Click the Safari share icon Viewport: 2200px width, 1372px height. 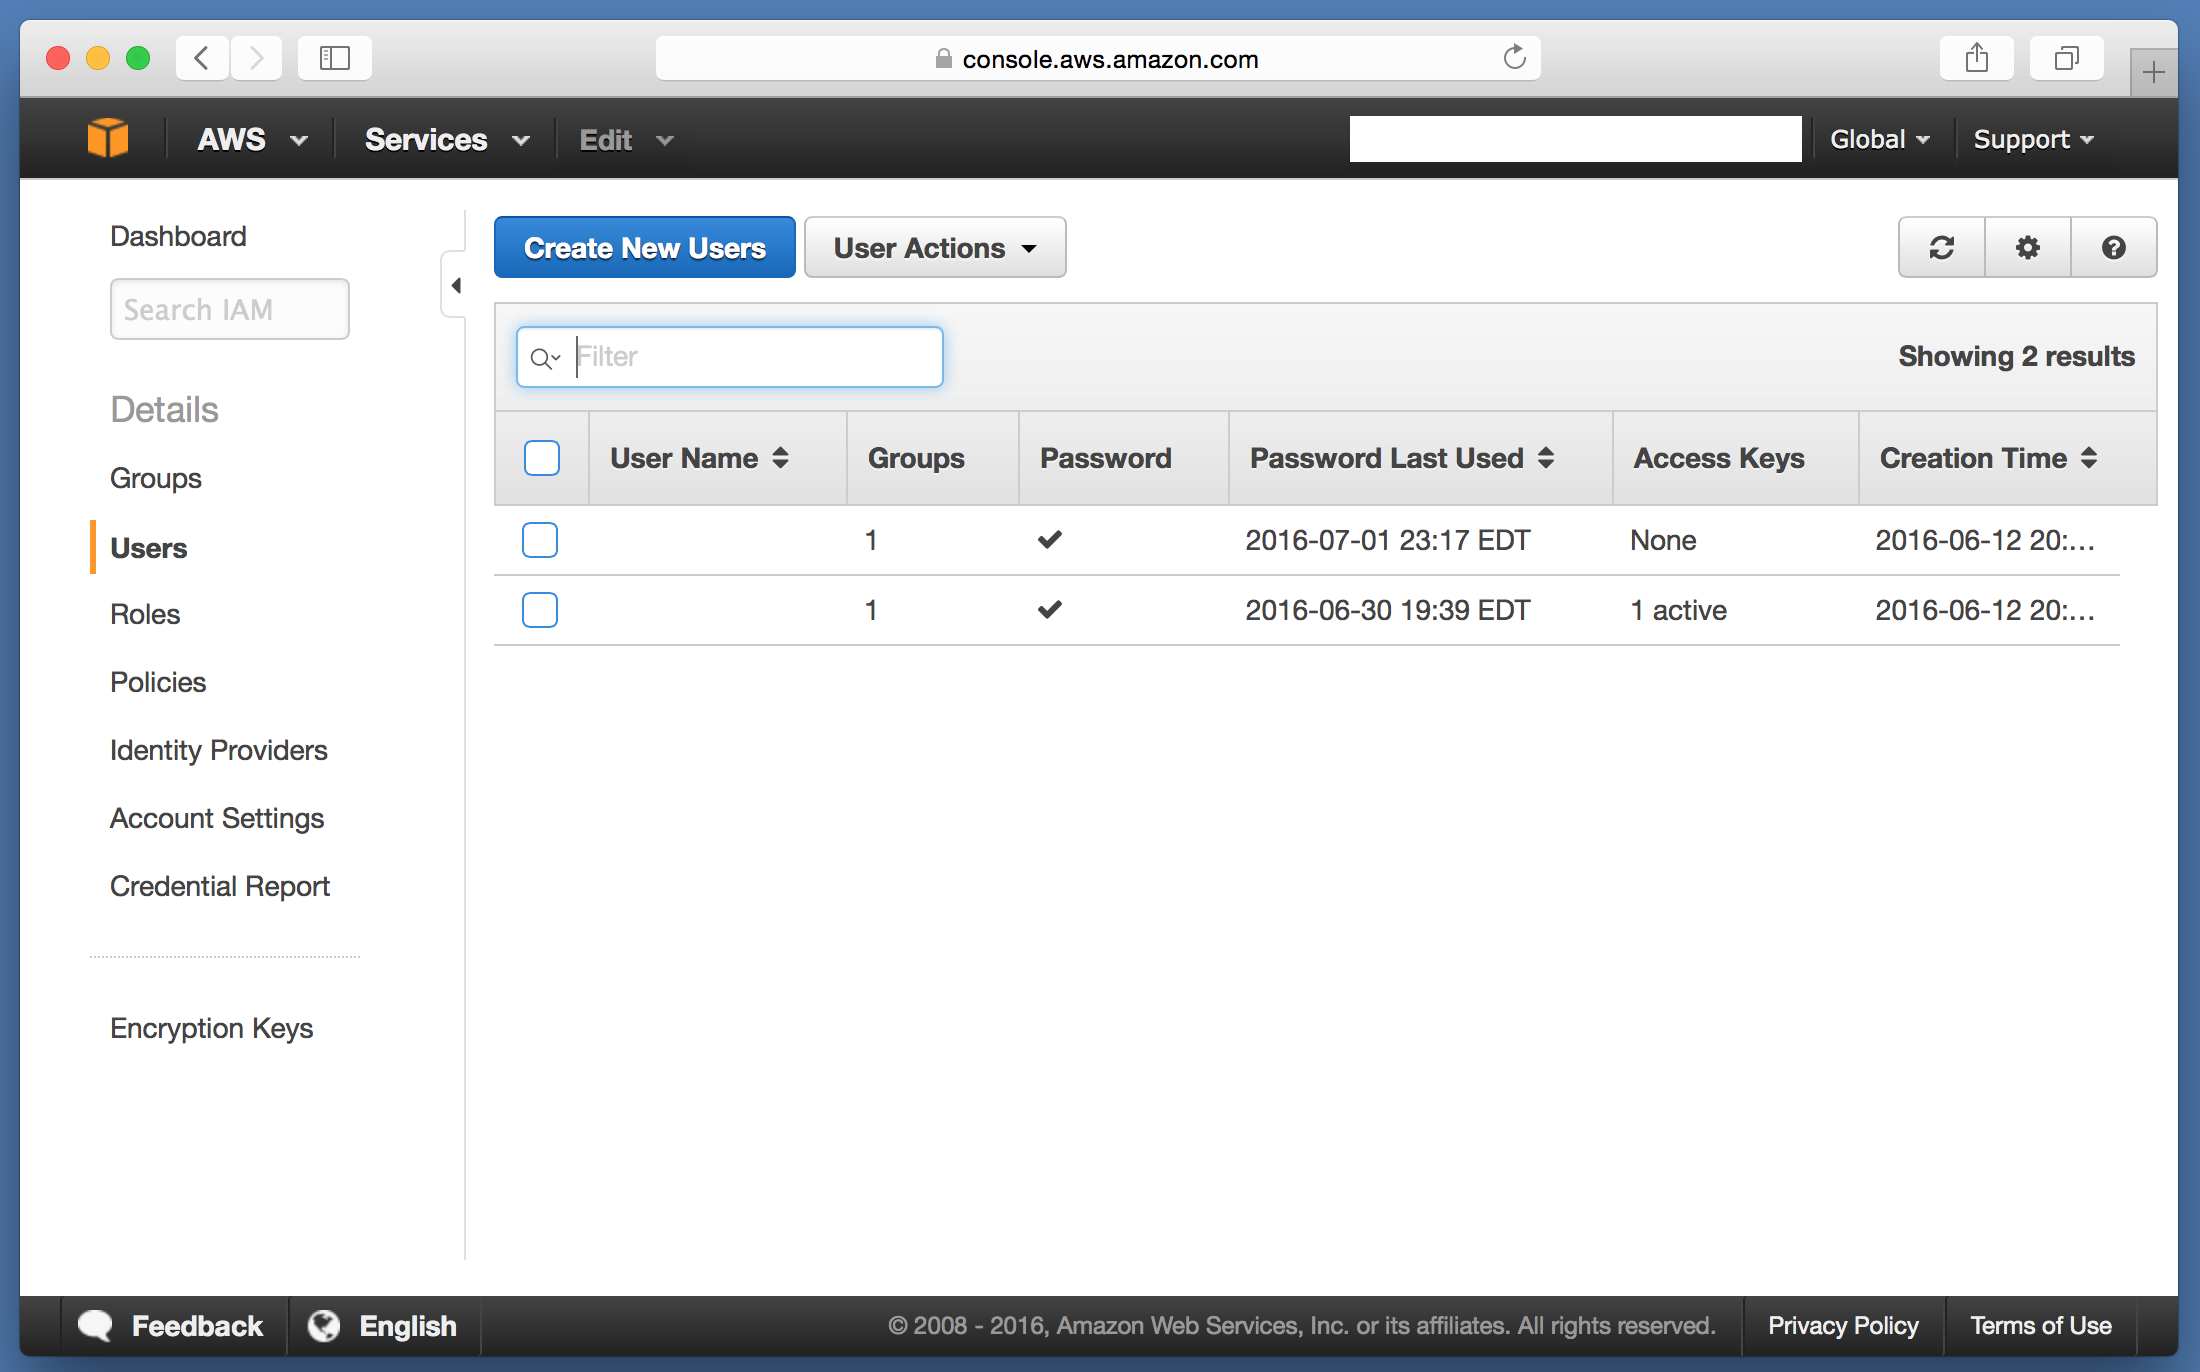pyautogui.click(x=1976, y=59)
